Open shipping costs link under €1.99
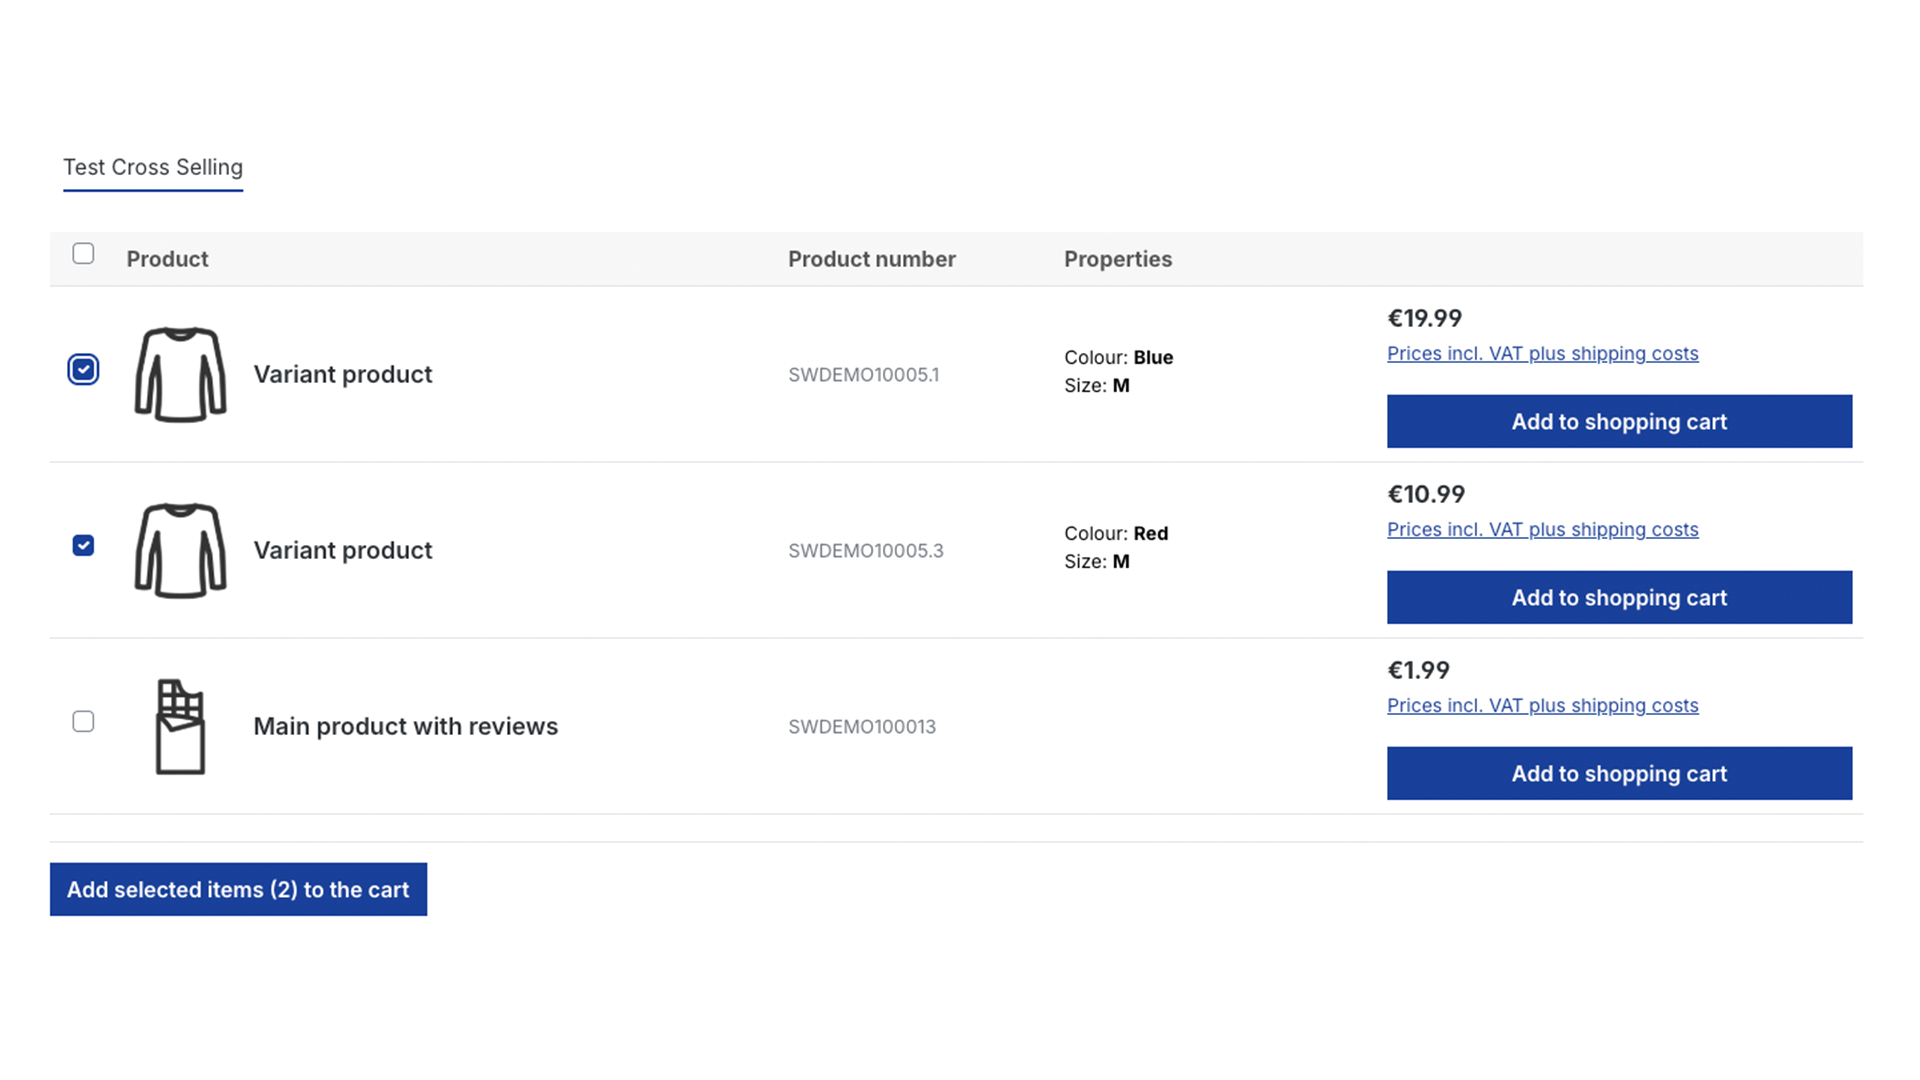 tap(1542, 705)
